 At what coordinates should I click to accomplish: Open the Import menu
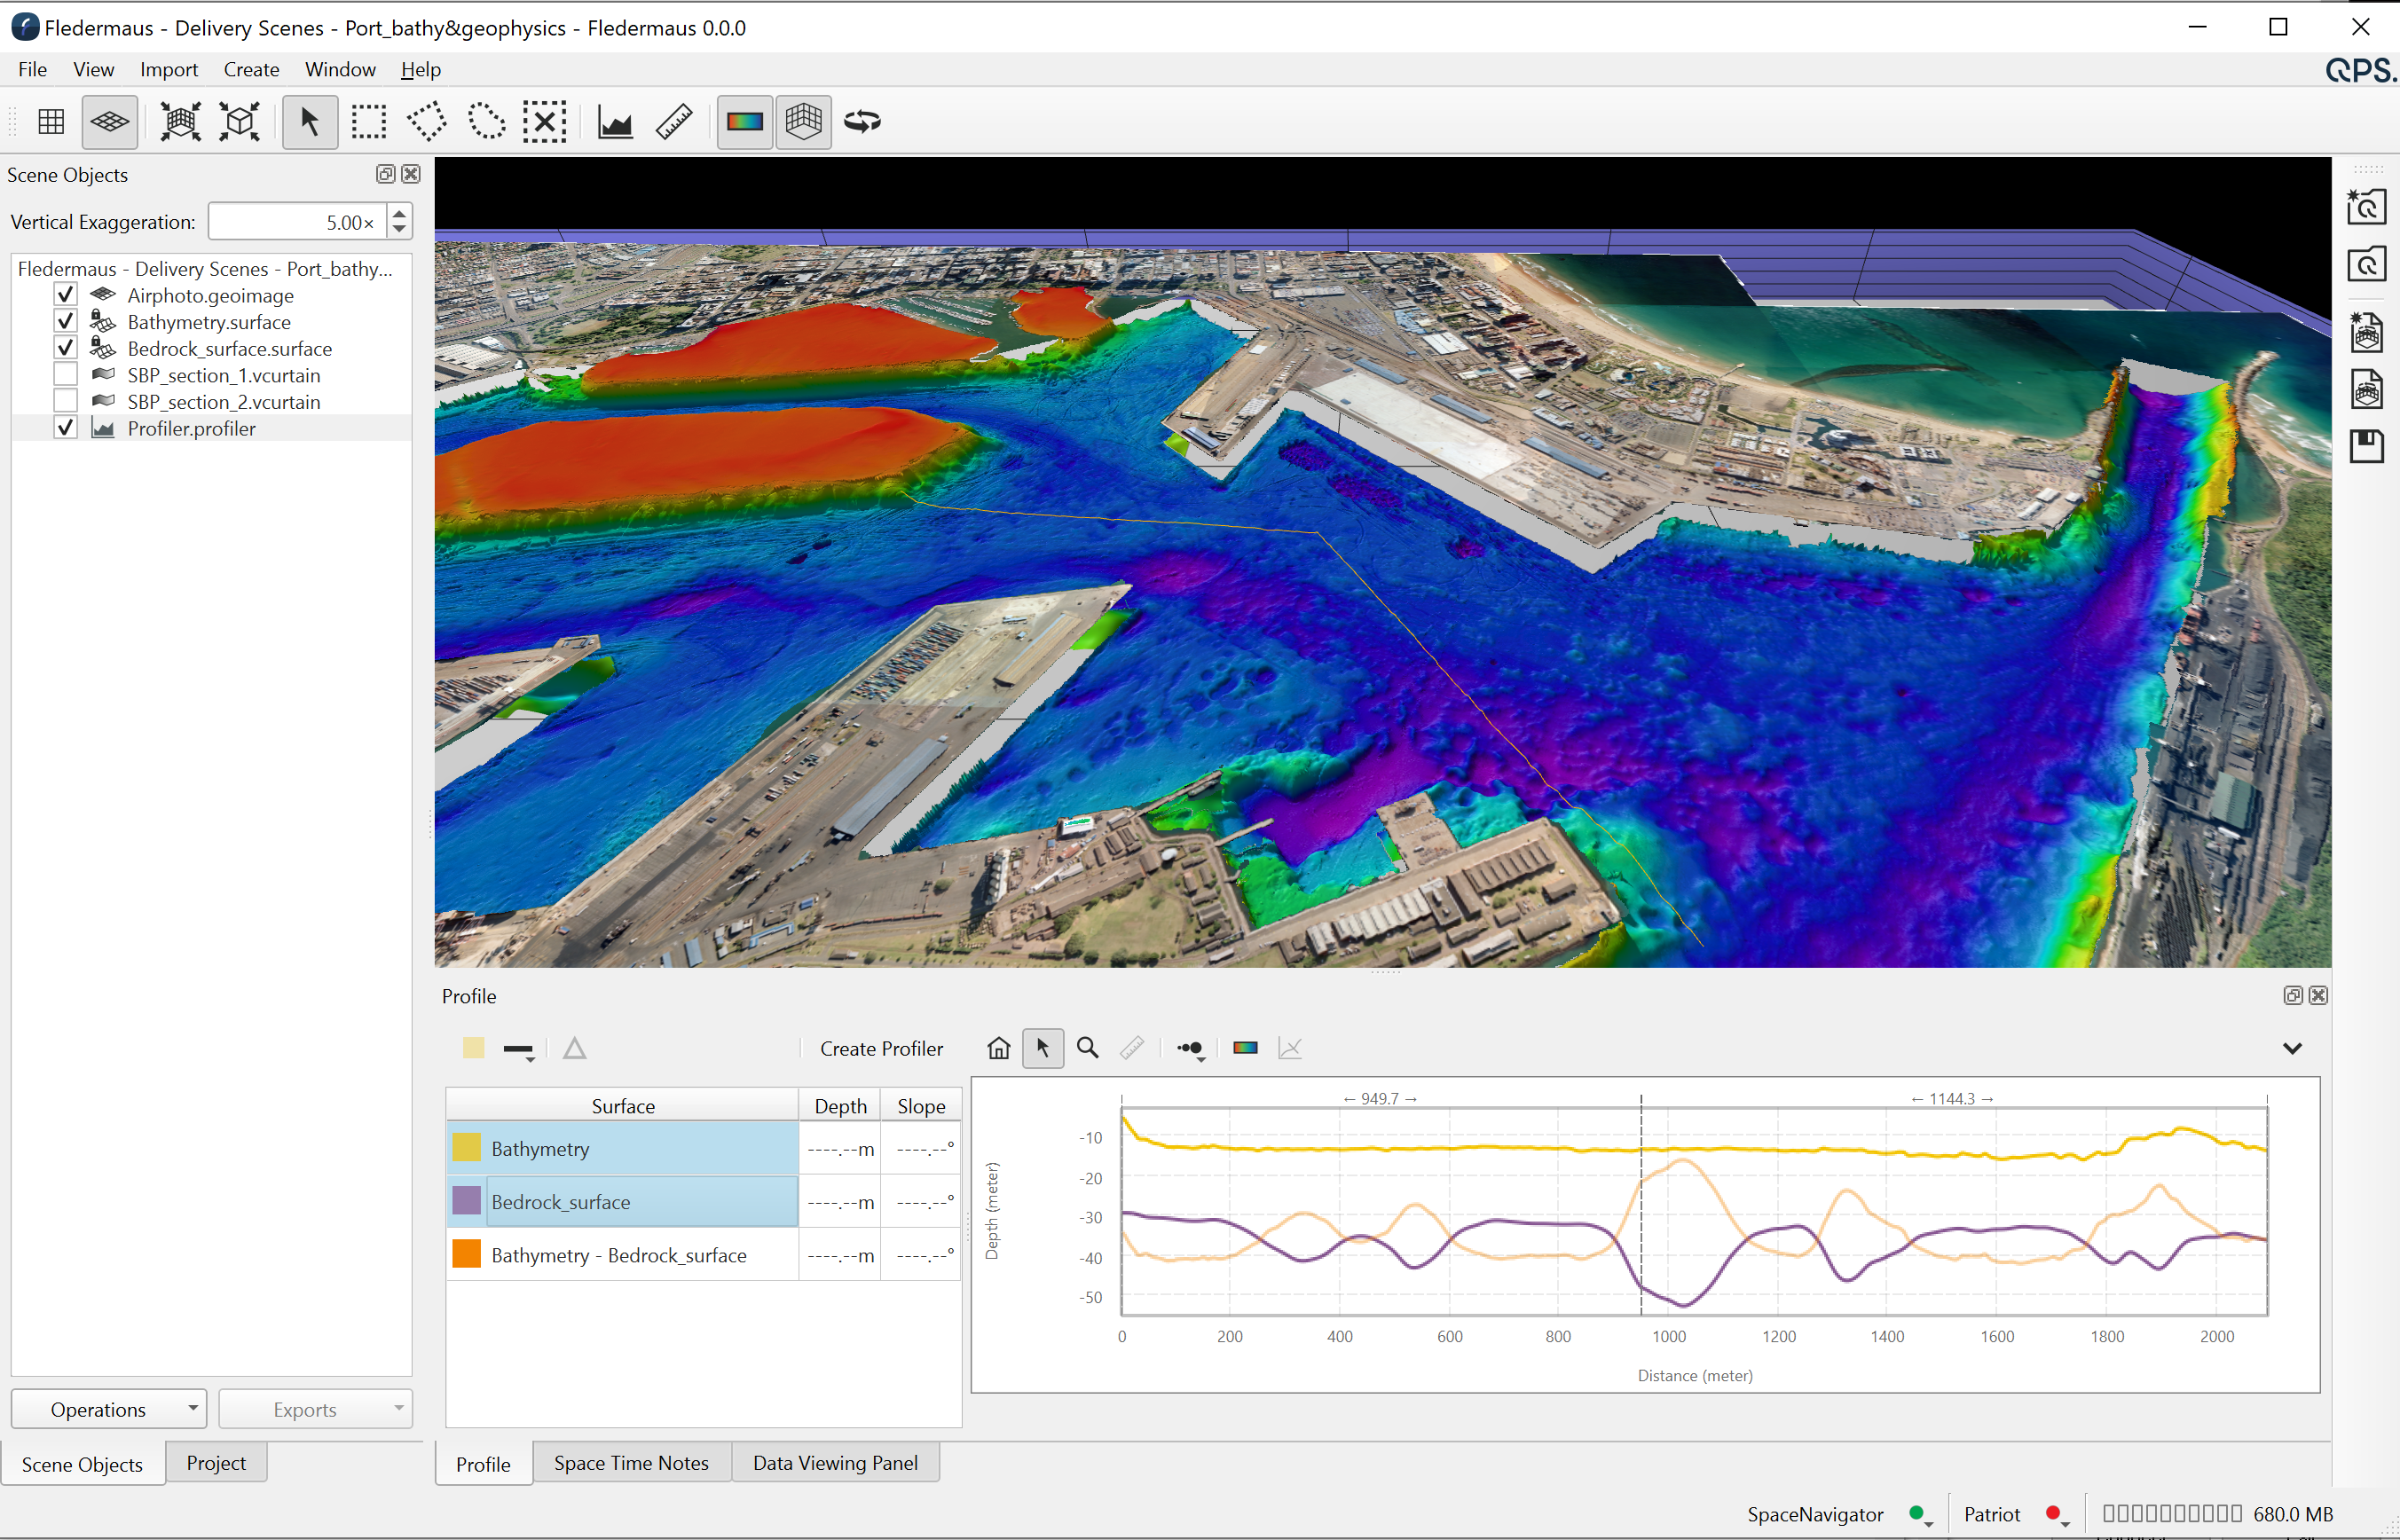click(168, 69)
